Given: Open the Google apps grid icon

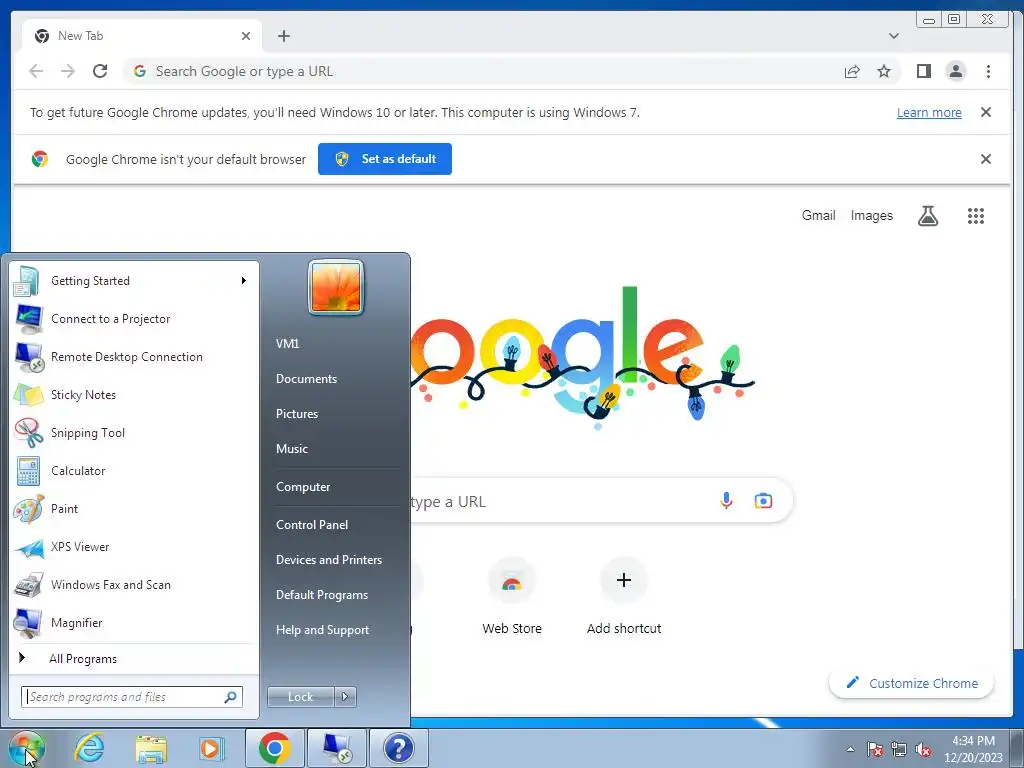Looking at the screenshot, I should [x=976, y=216].
